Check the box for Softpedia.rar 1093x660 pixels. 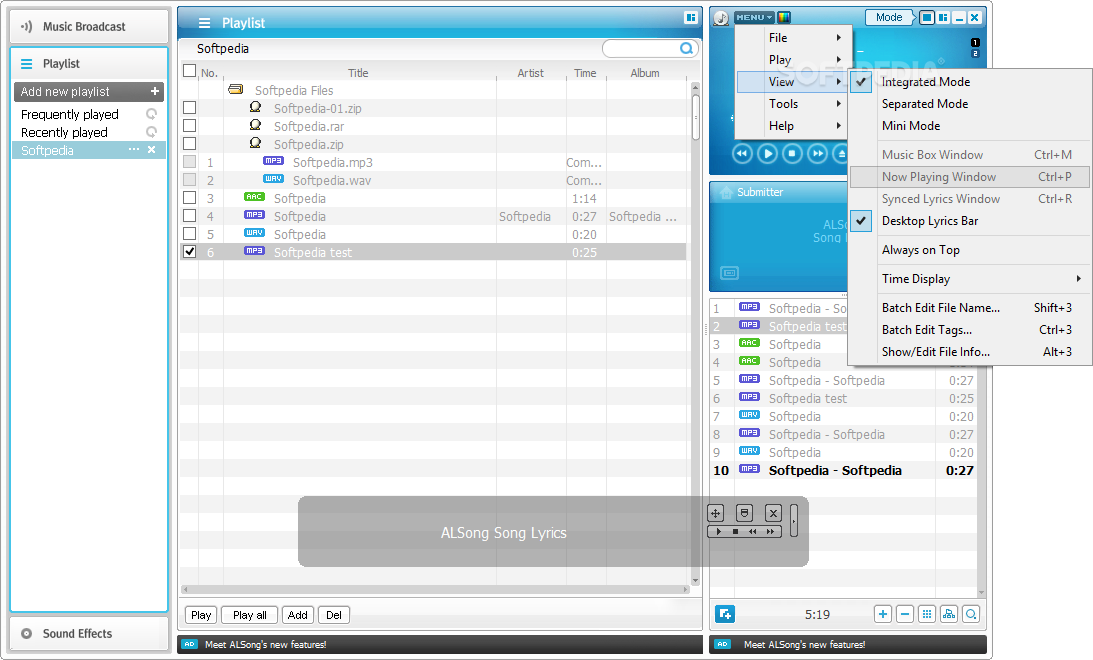(x=190, y=125)
